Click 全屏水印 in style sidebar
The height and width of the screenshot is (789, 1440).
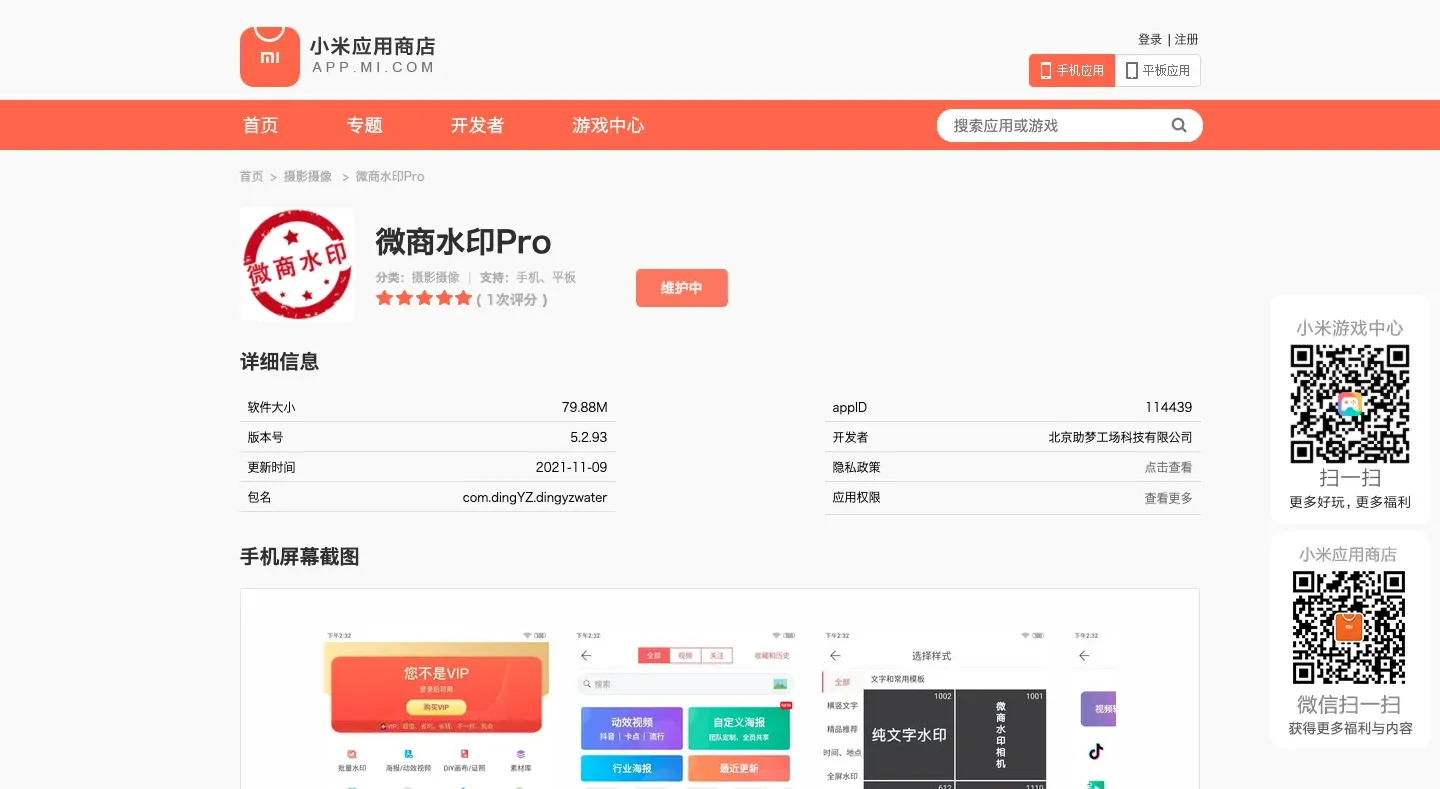[842, 776]
